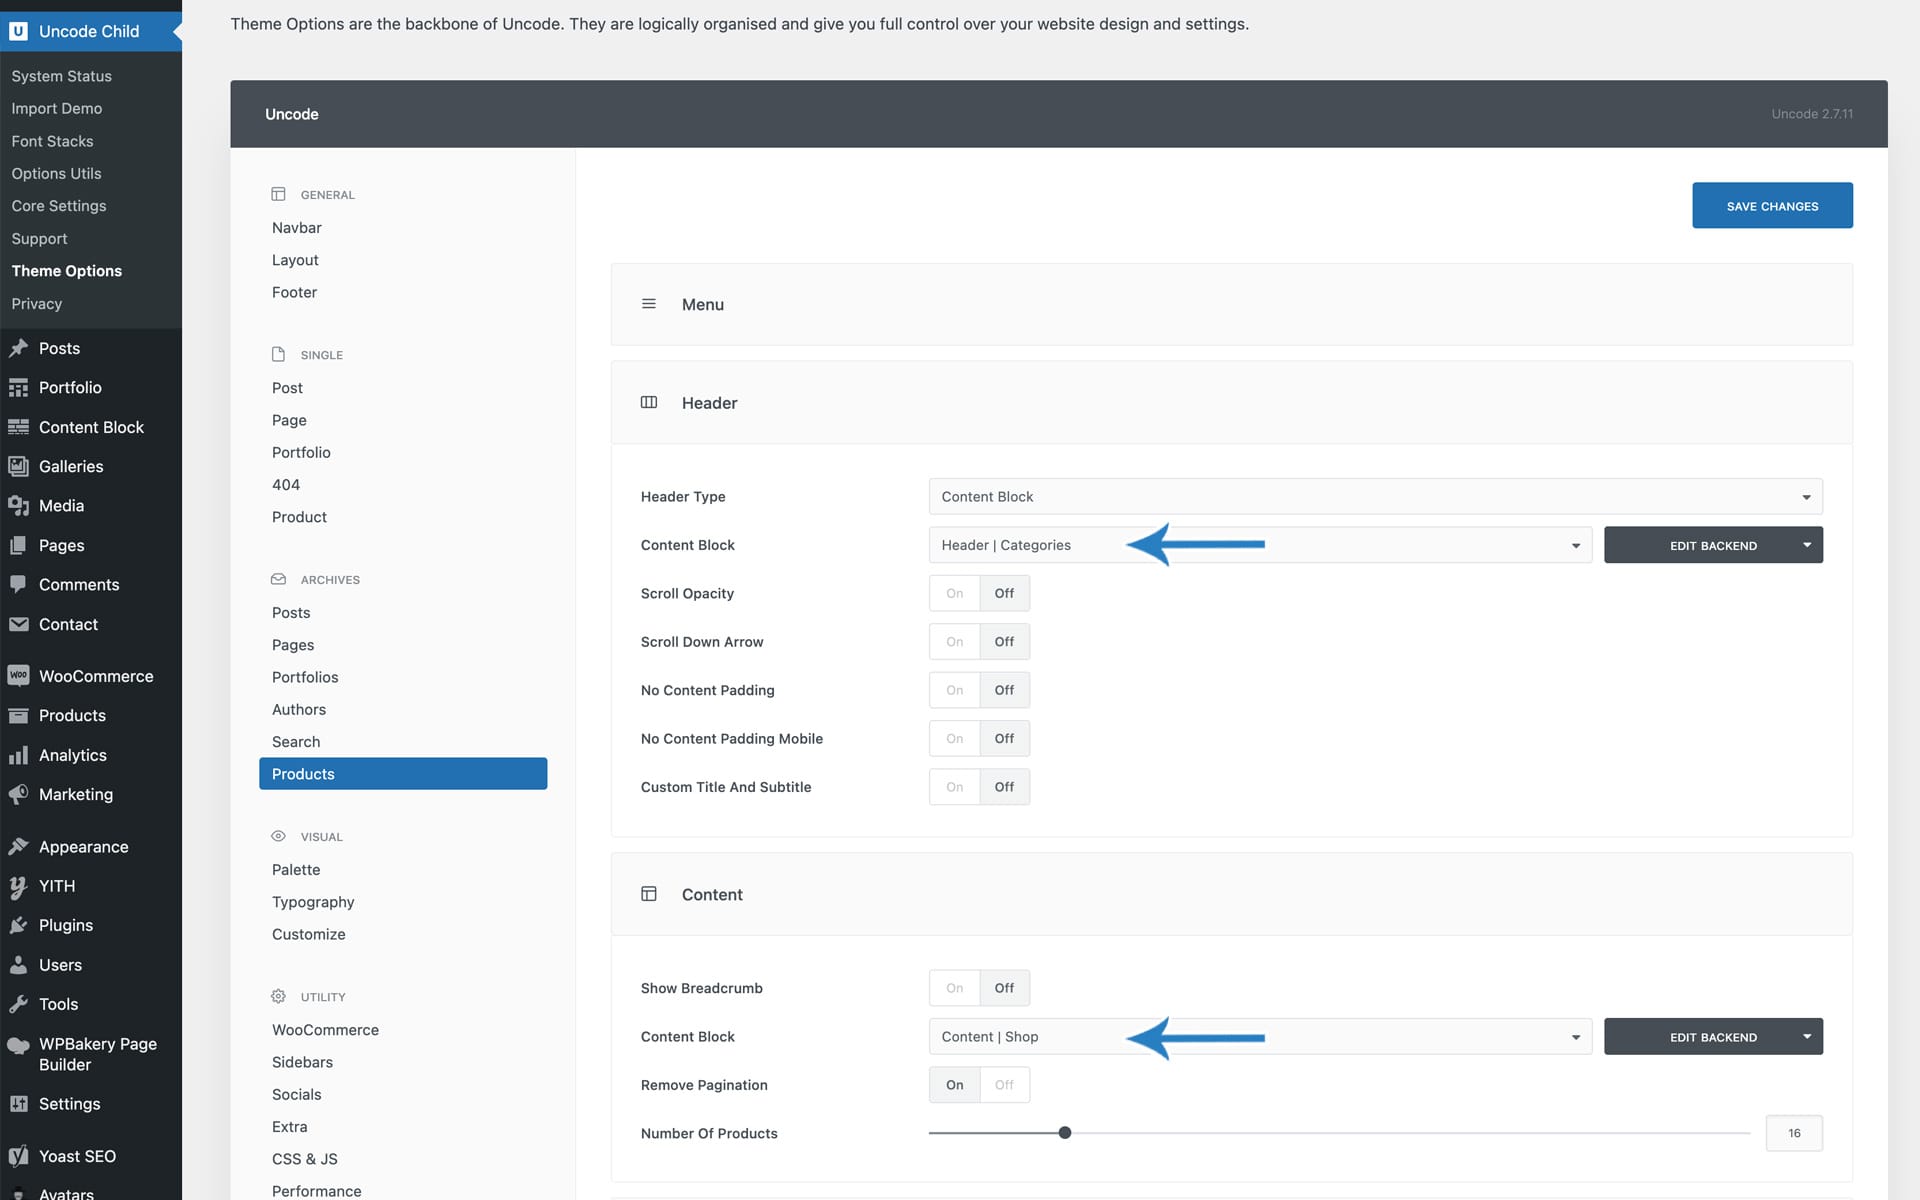The image size is (1920, 1200).
Task: Open Font Stacks submenu link
Action: (52, 141)
